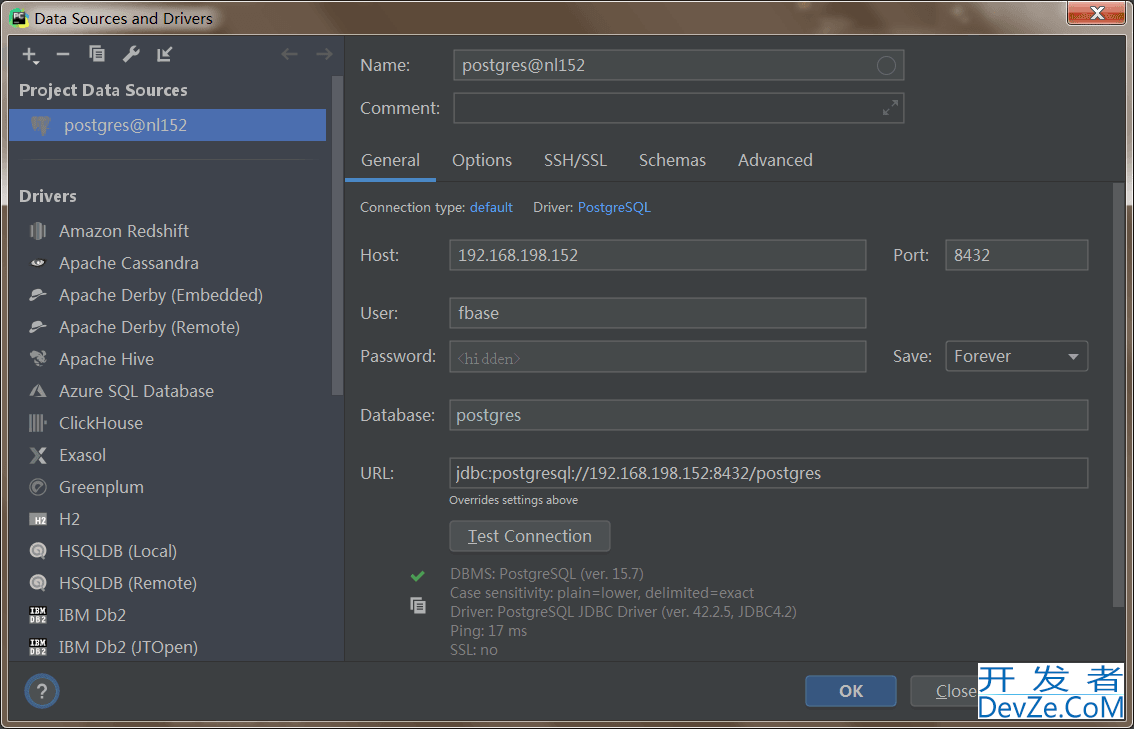
Task: Click the Name input field
Action: [x=678, y=65]
